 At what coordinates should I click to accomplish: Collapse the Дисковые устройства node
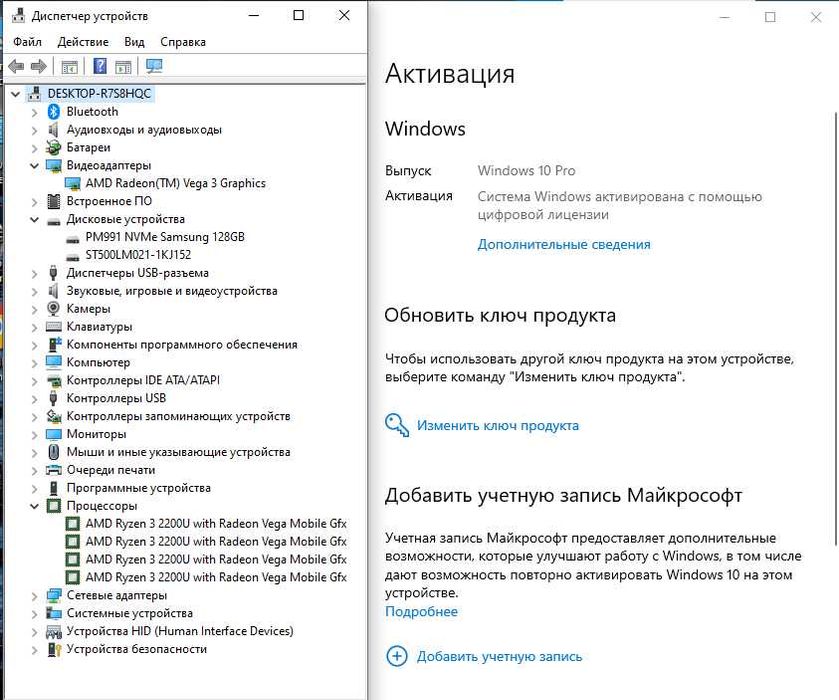coord(35,219)
